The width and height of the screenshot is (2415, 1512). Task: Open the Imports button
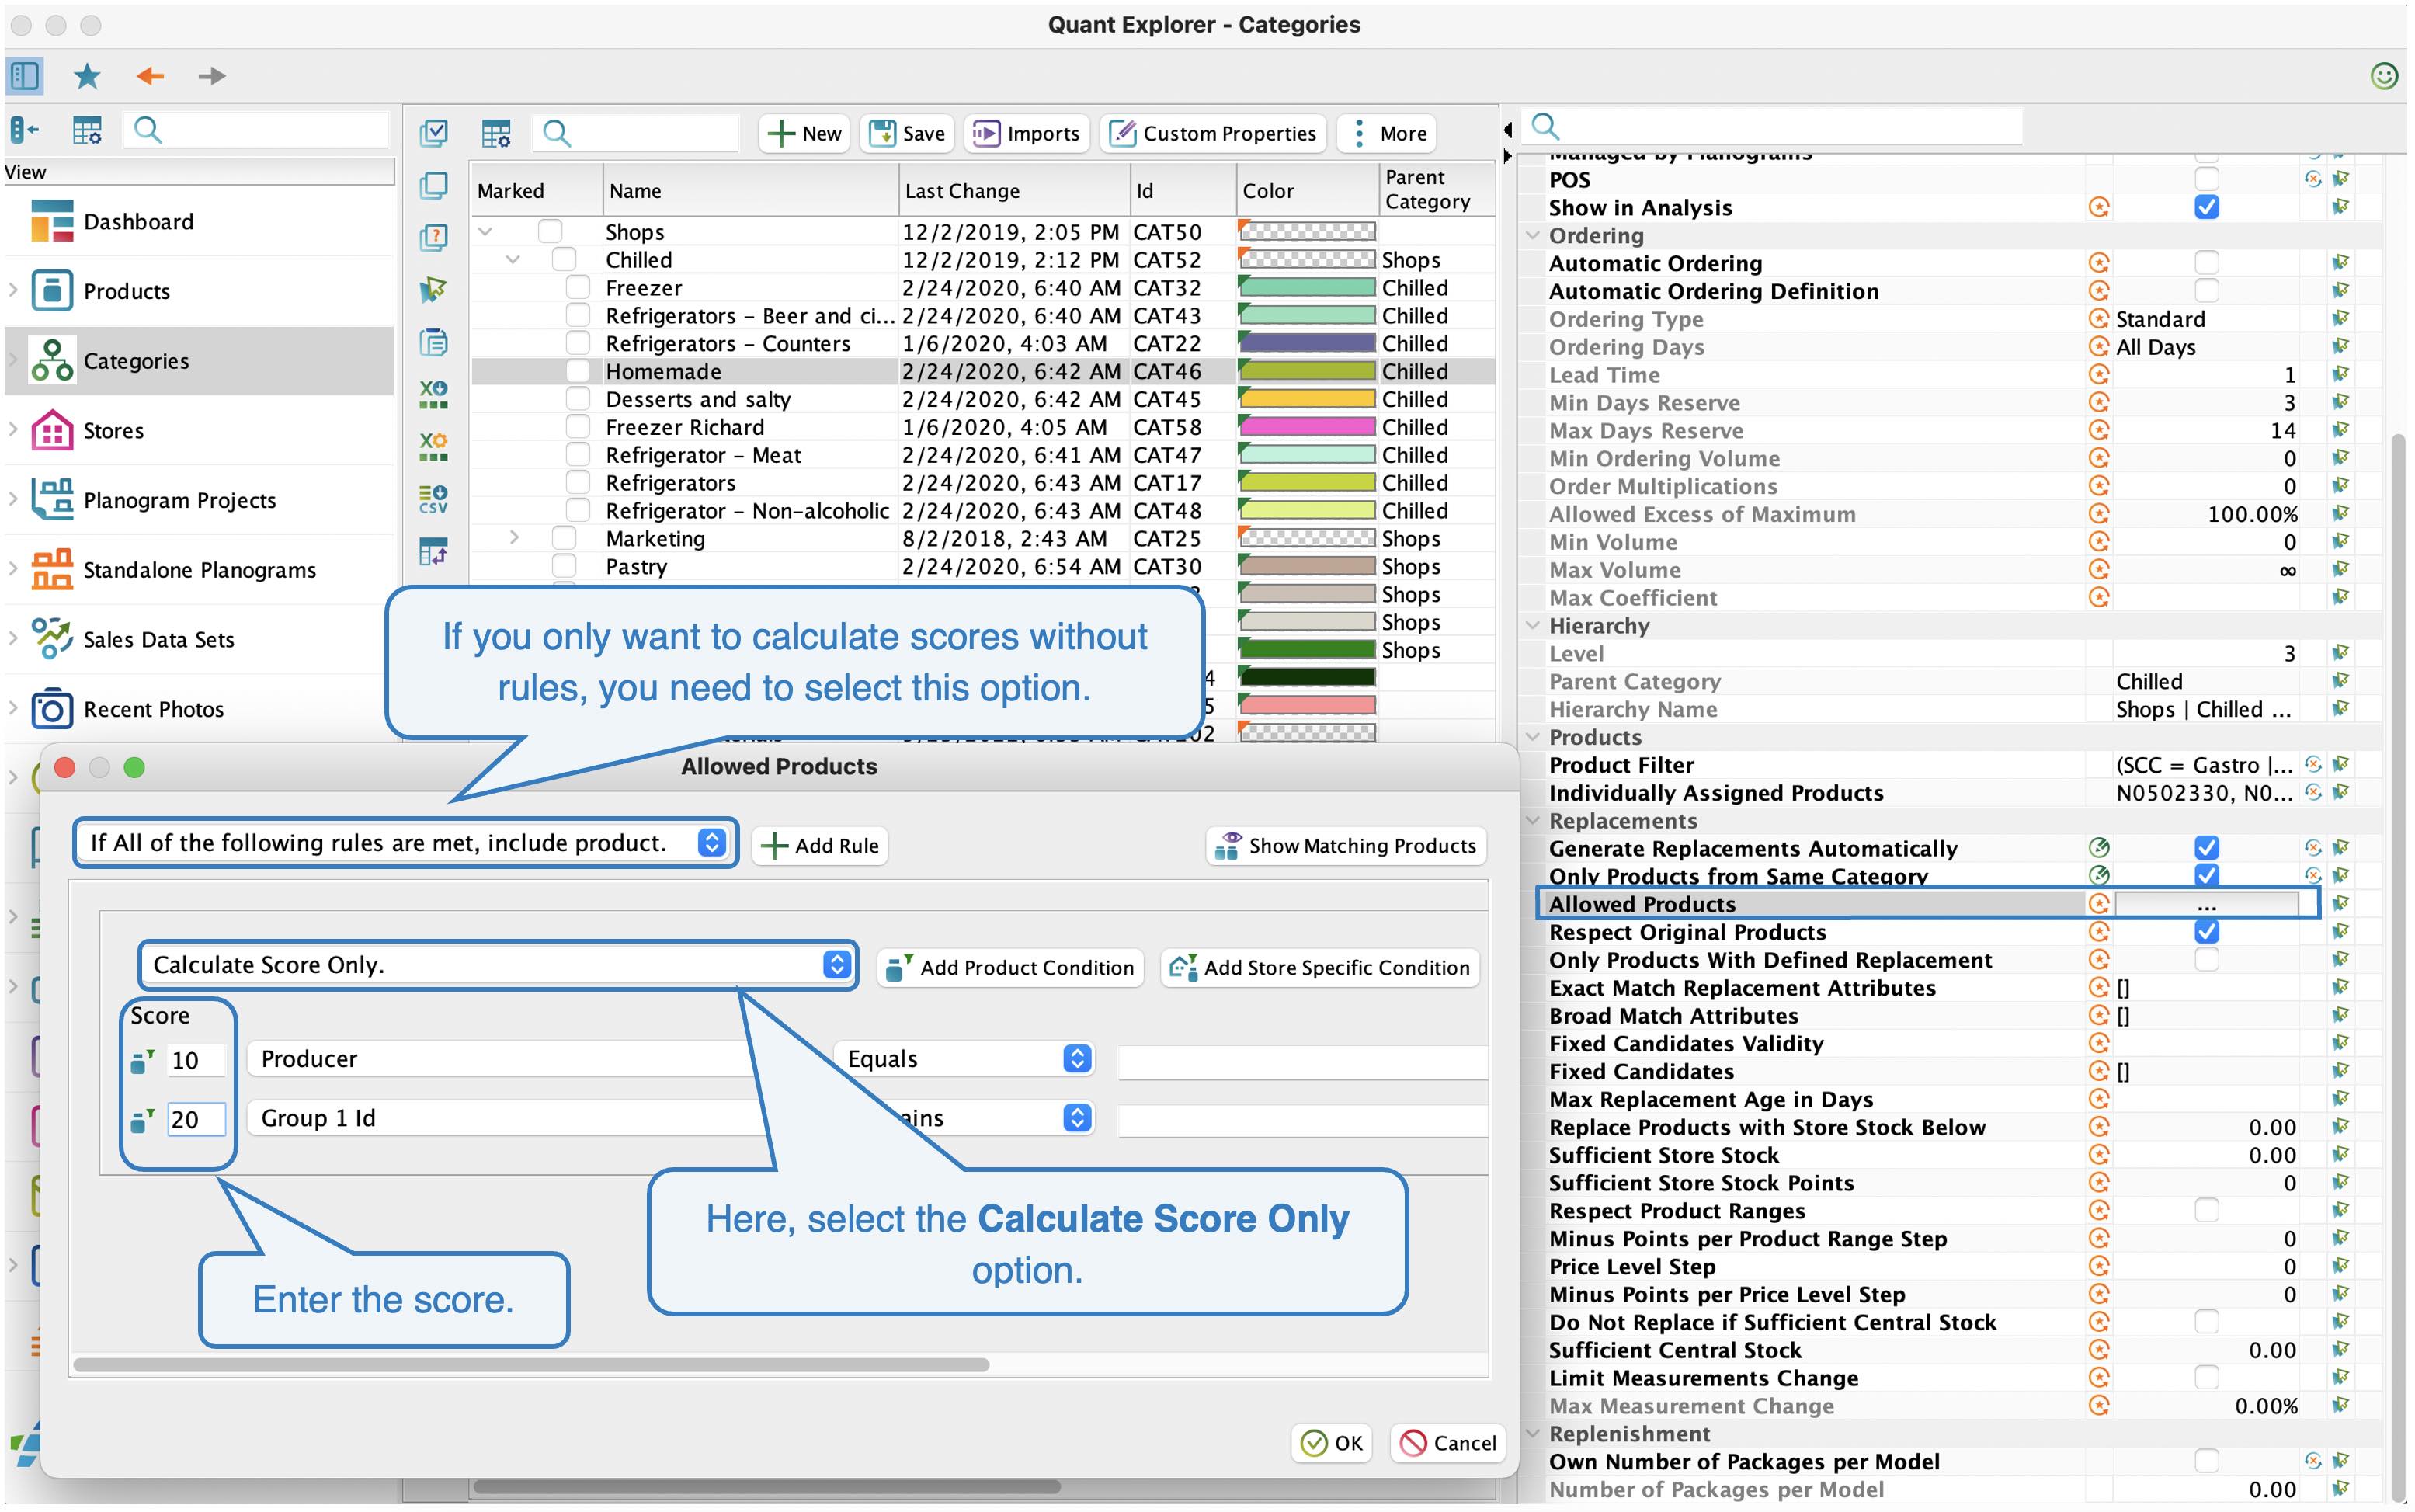(1027, 134)
